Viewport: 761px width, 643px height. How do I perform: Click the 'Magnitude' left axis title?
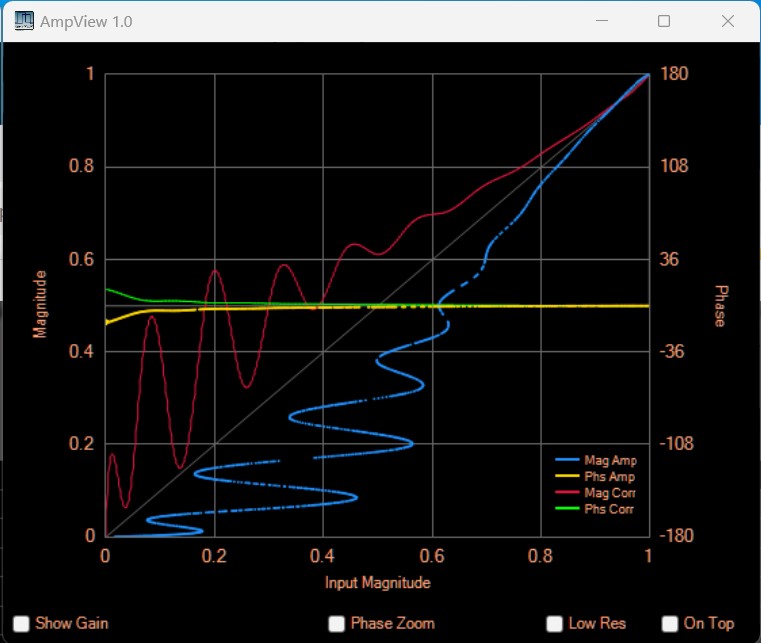[x=40, y=304]
